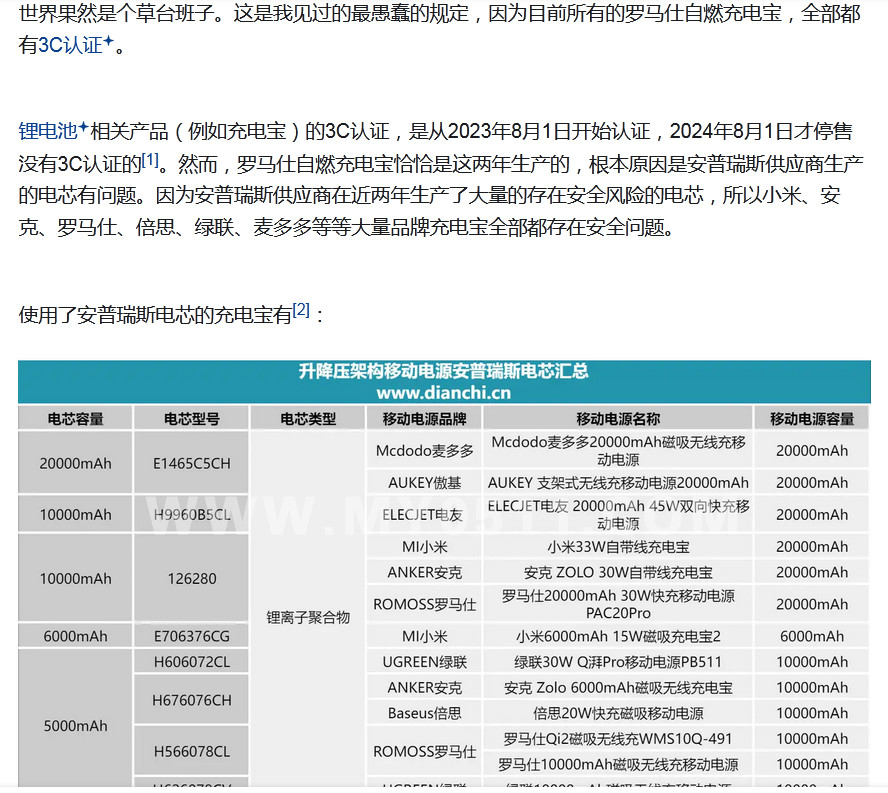The height and width of the screenshot is (793, 888).
Task: Click the 移动电源名称 column header
Action: [617, 419]
